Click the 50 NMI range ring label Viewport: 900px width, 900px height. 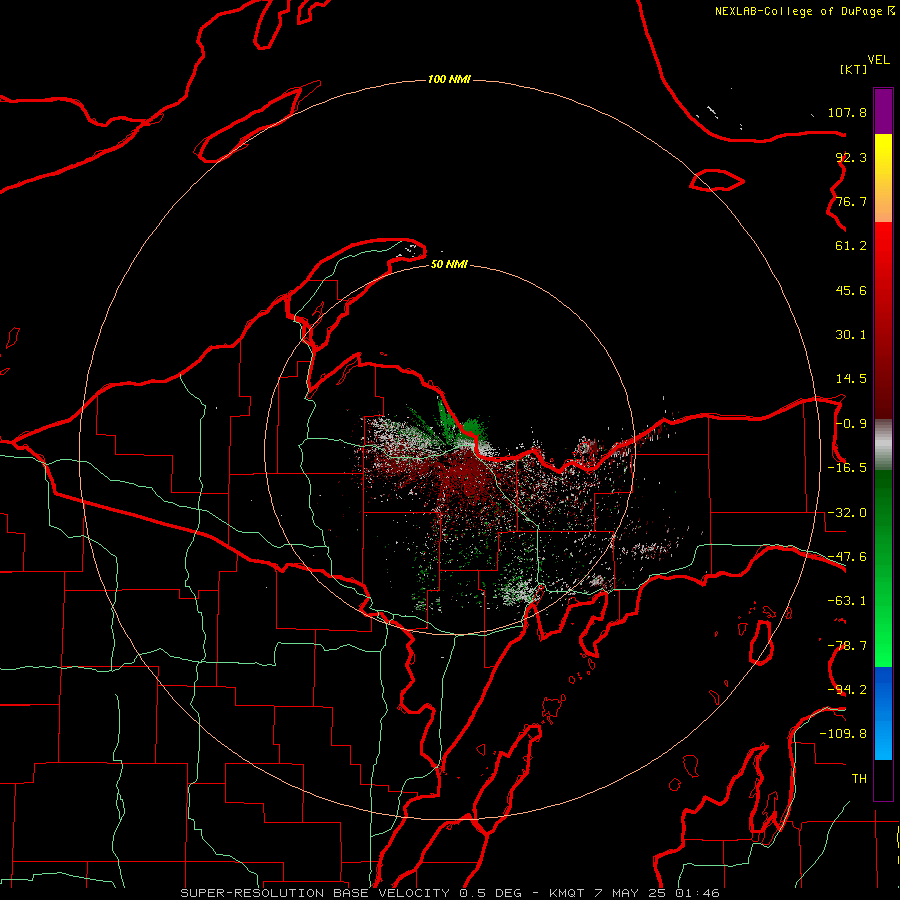coord(449,264)
